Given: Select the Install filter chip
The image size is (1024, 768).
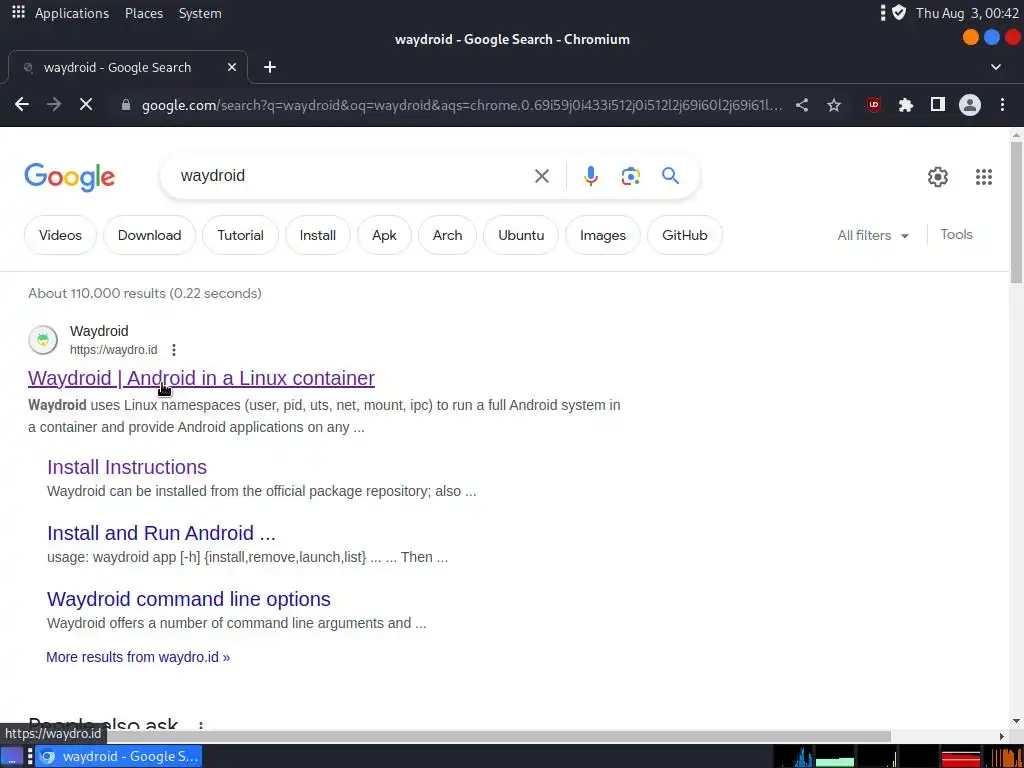Looking at the screenshot, I should [318, 235].
